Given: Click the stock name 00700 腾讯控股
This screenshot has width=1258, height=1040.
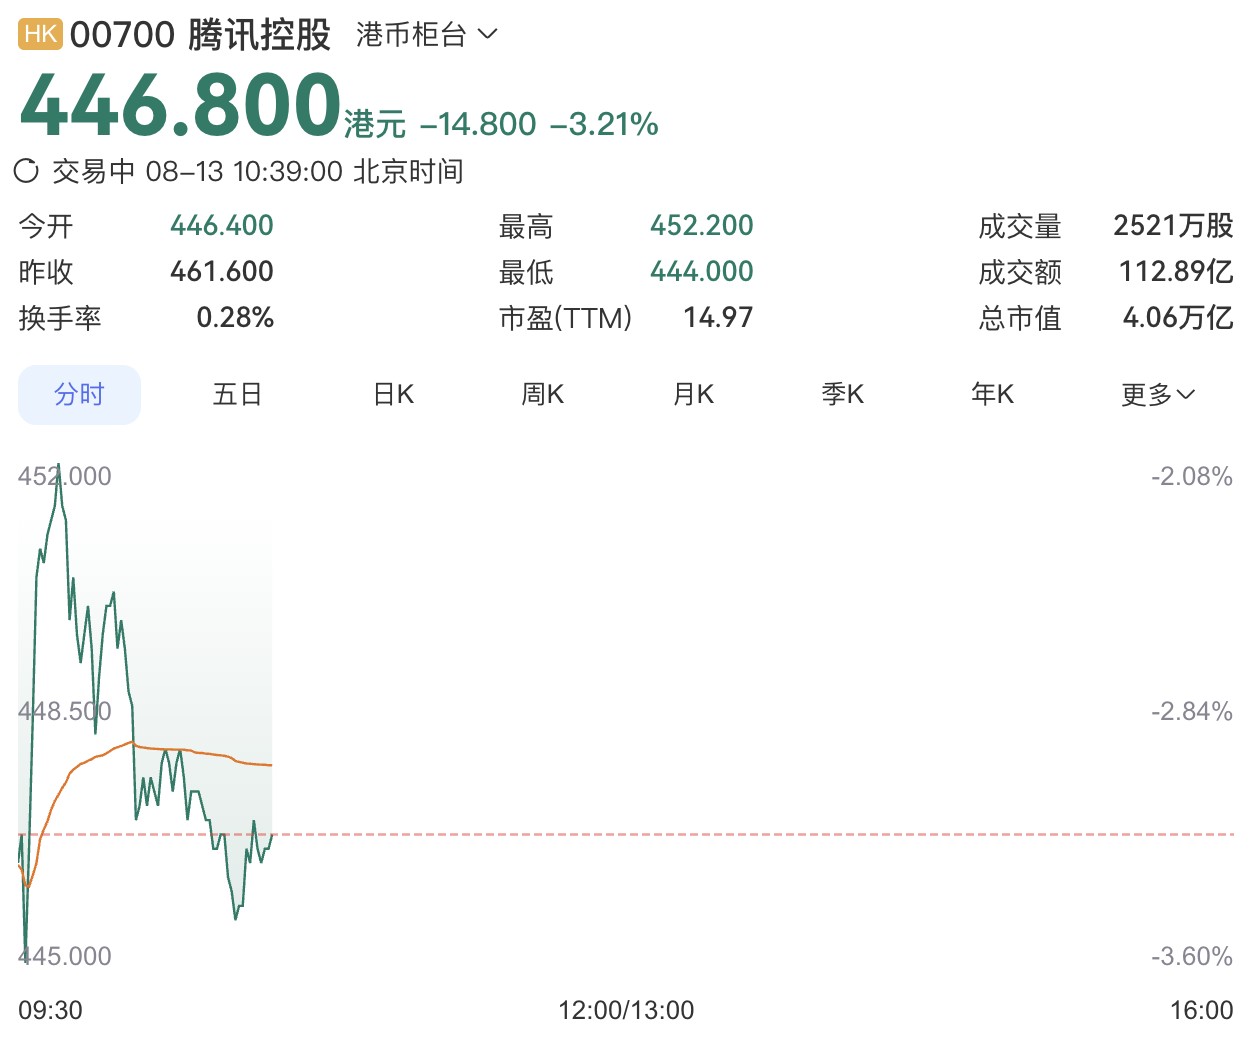Looking at the screenshot, I should click(x=200, y=35).
